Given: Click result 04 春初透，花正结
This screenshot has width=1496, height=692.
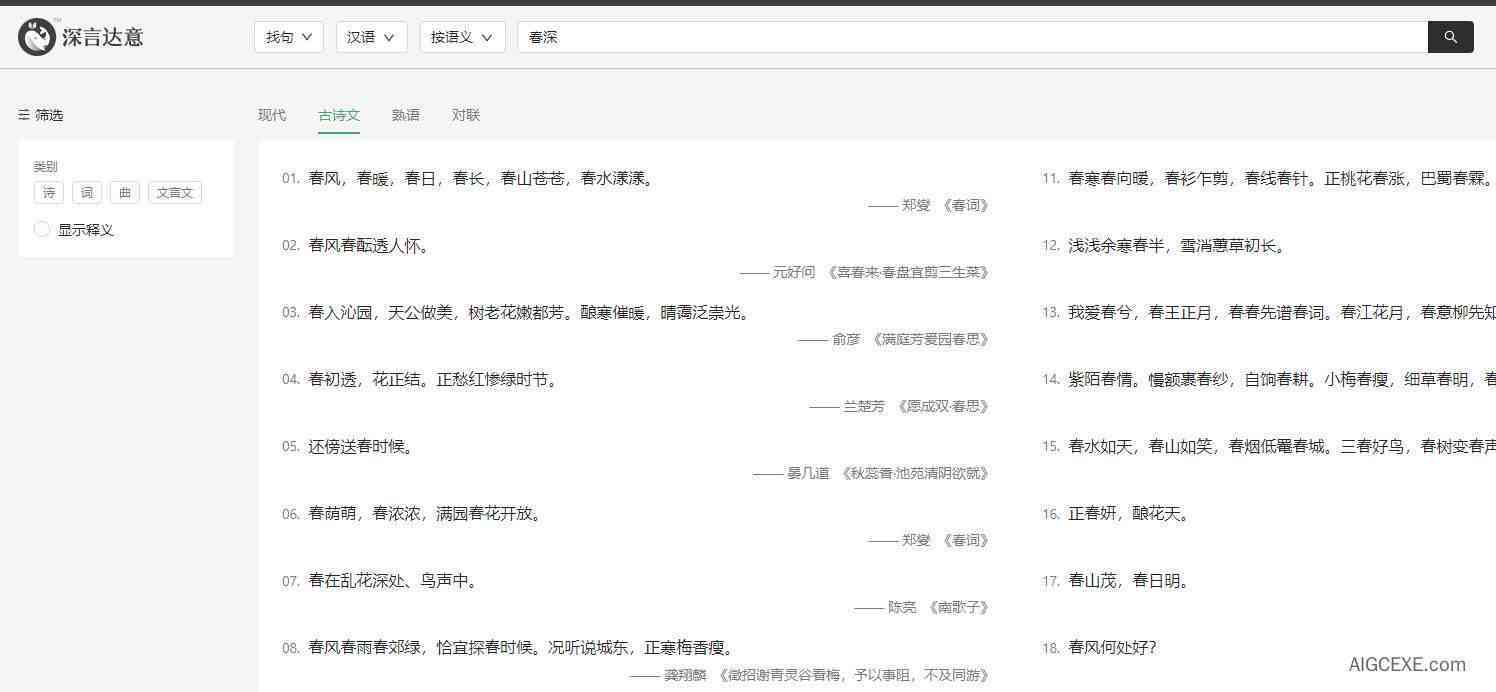Looking at the screenshot, I should [x=433, y=380].
